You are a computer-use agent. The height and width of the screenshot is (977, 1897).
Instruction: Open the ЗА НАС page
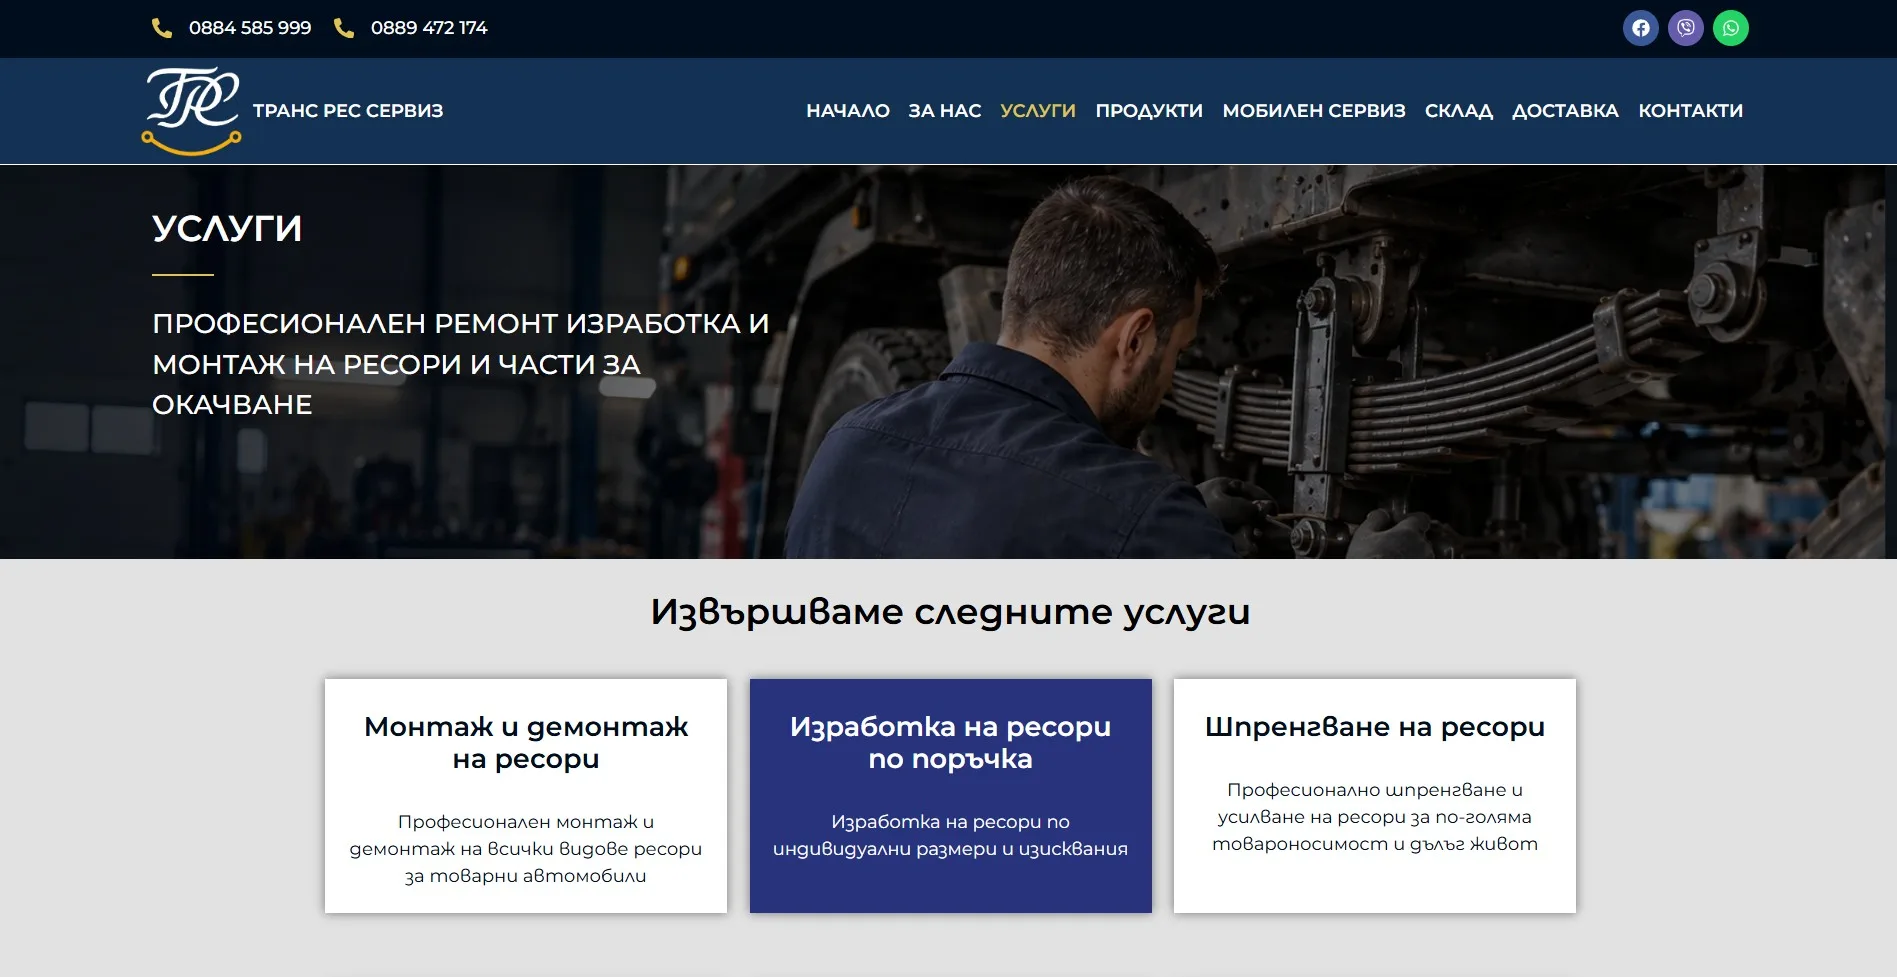pyautogui.click(x=945, y=111)
